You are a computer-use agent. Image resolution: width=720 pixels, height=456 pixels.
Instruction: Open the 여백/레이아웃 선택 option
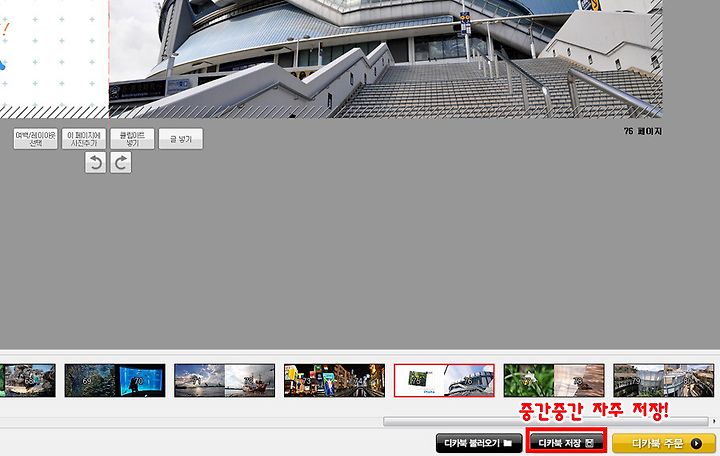(35, 139)
